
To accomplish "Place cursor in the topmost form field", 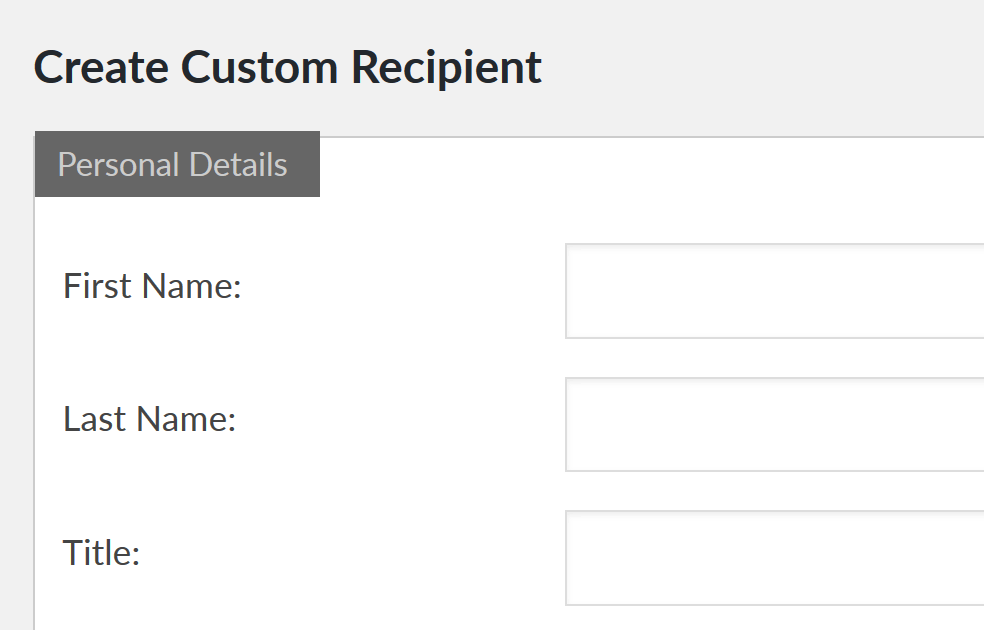I will 774,291.
